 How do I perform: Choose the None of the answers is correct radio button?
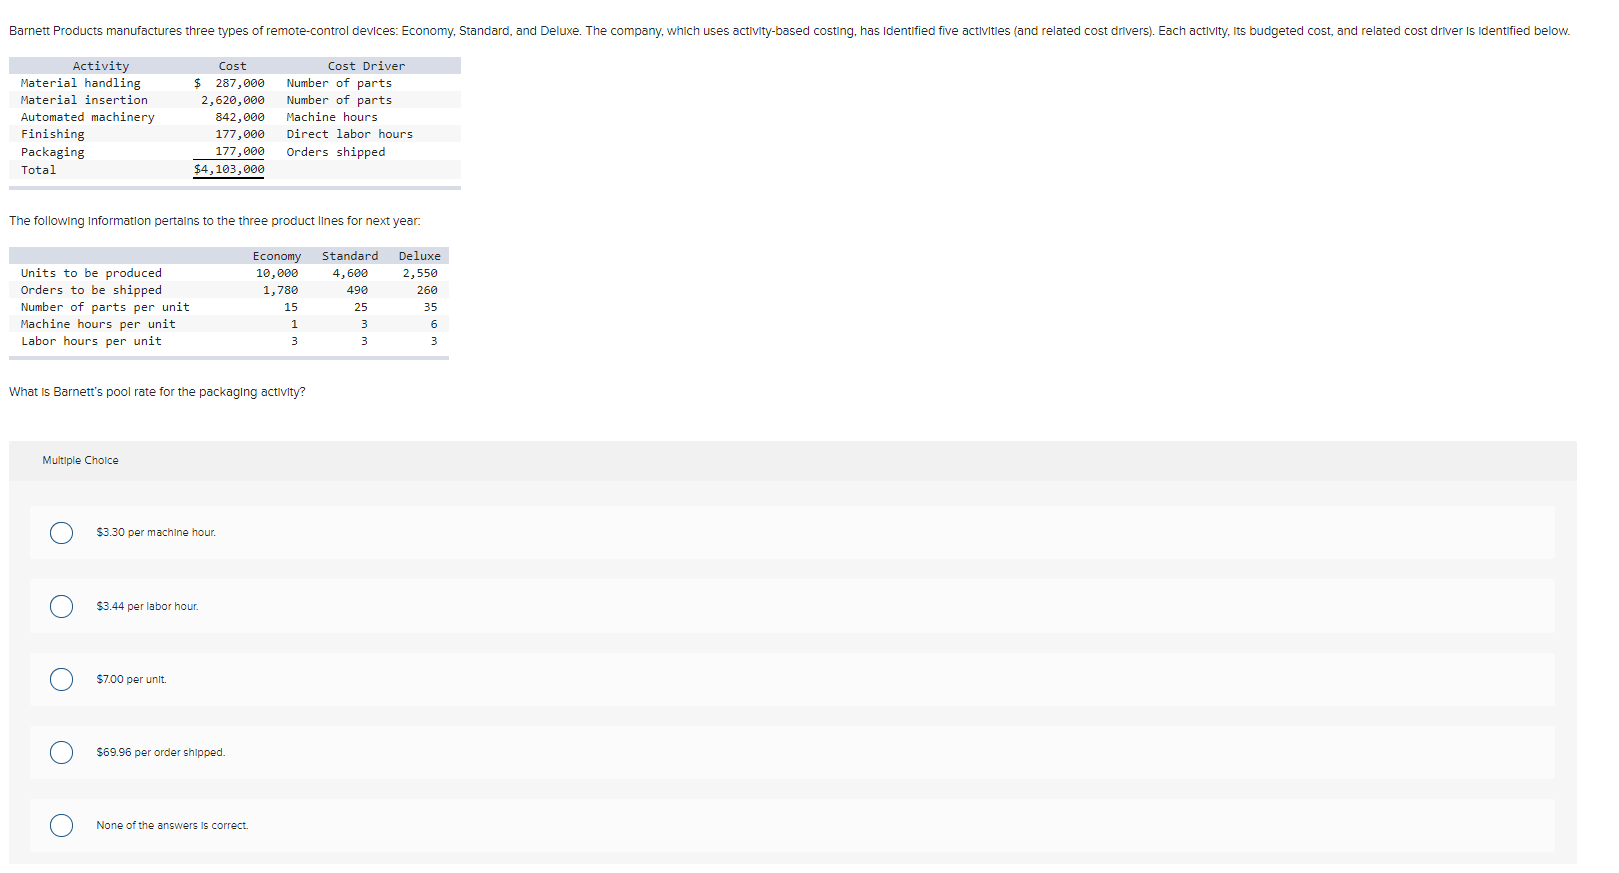point(61,826)
